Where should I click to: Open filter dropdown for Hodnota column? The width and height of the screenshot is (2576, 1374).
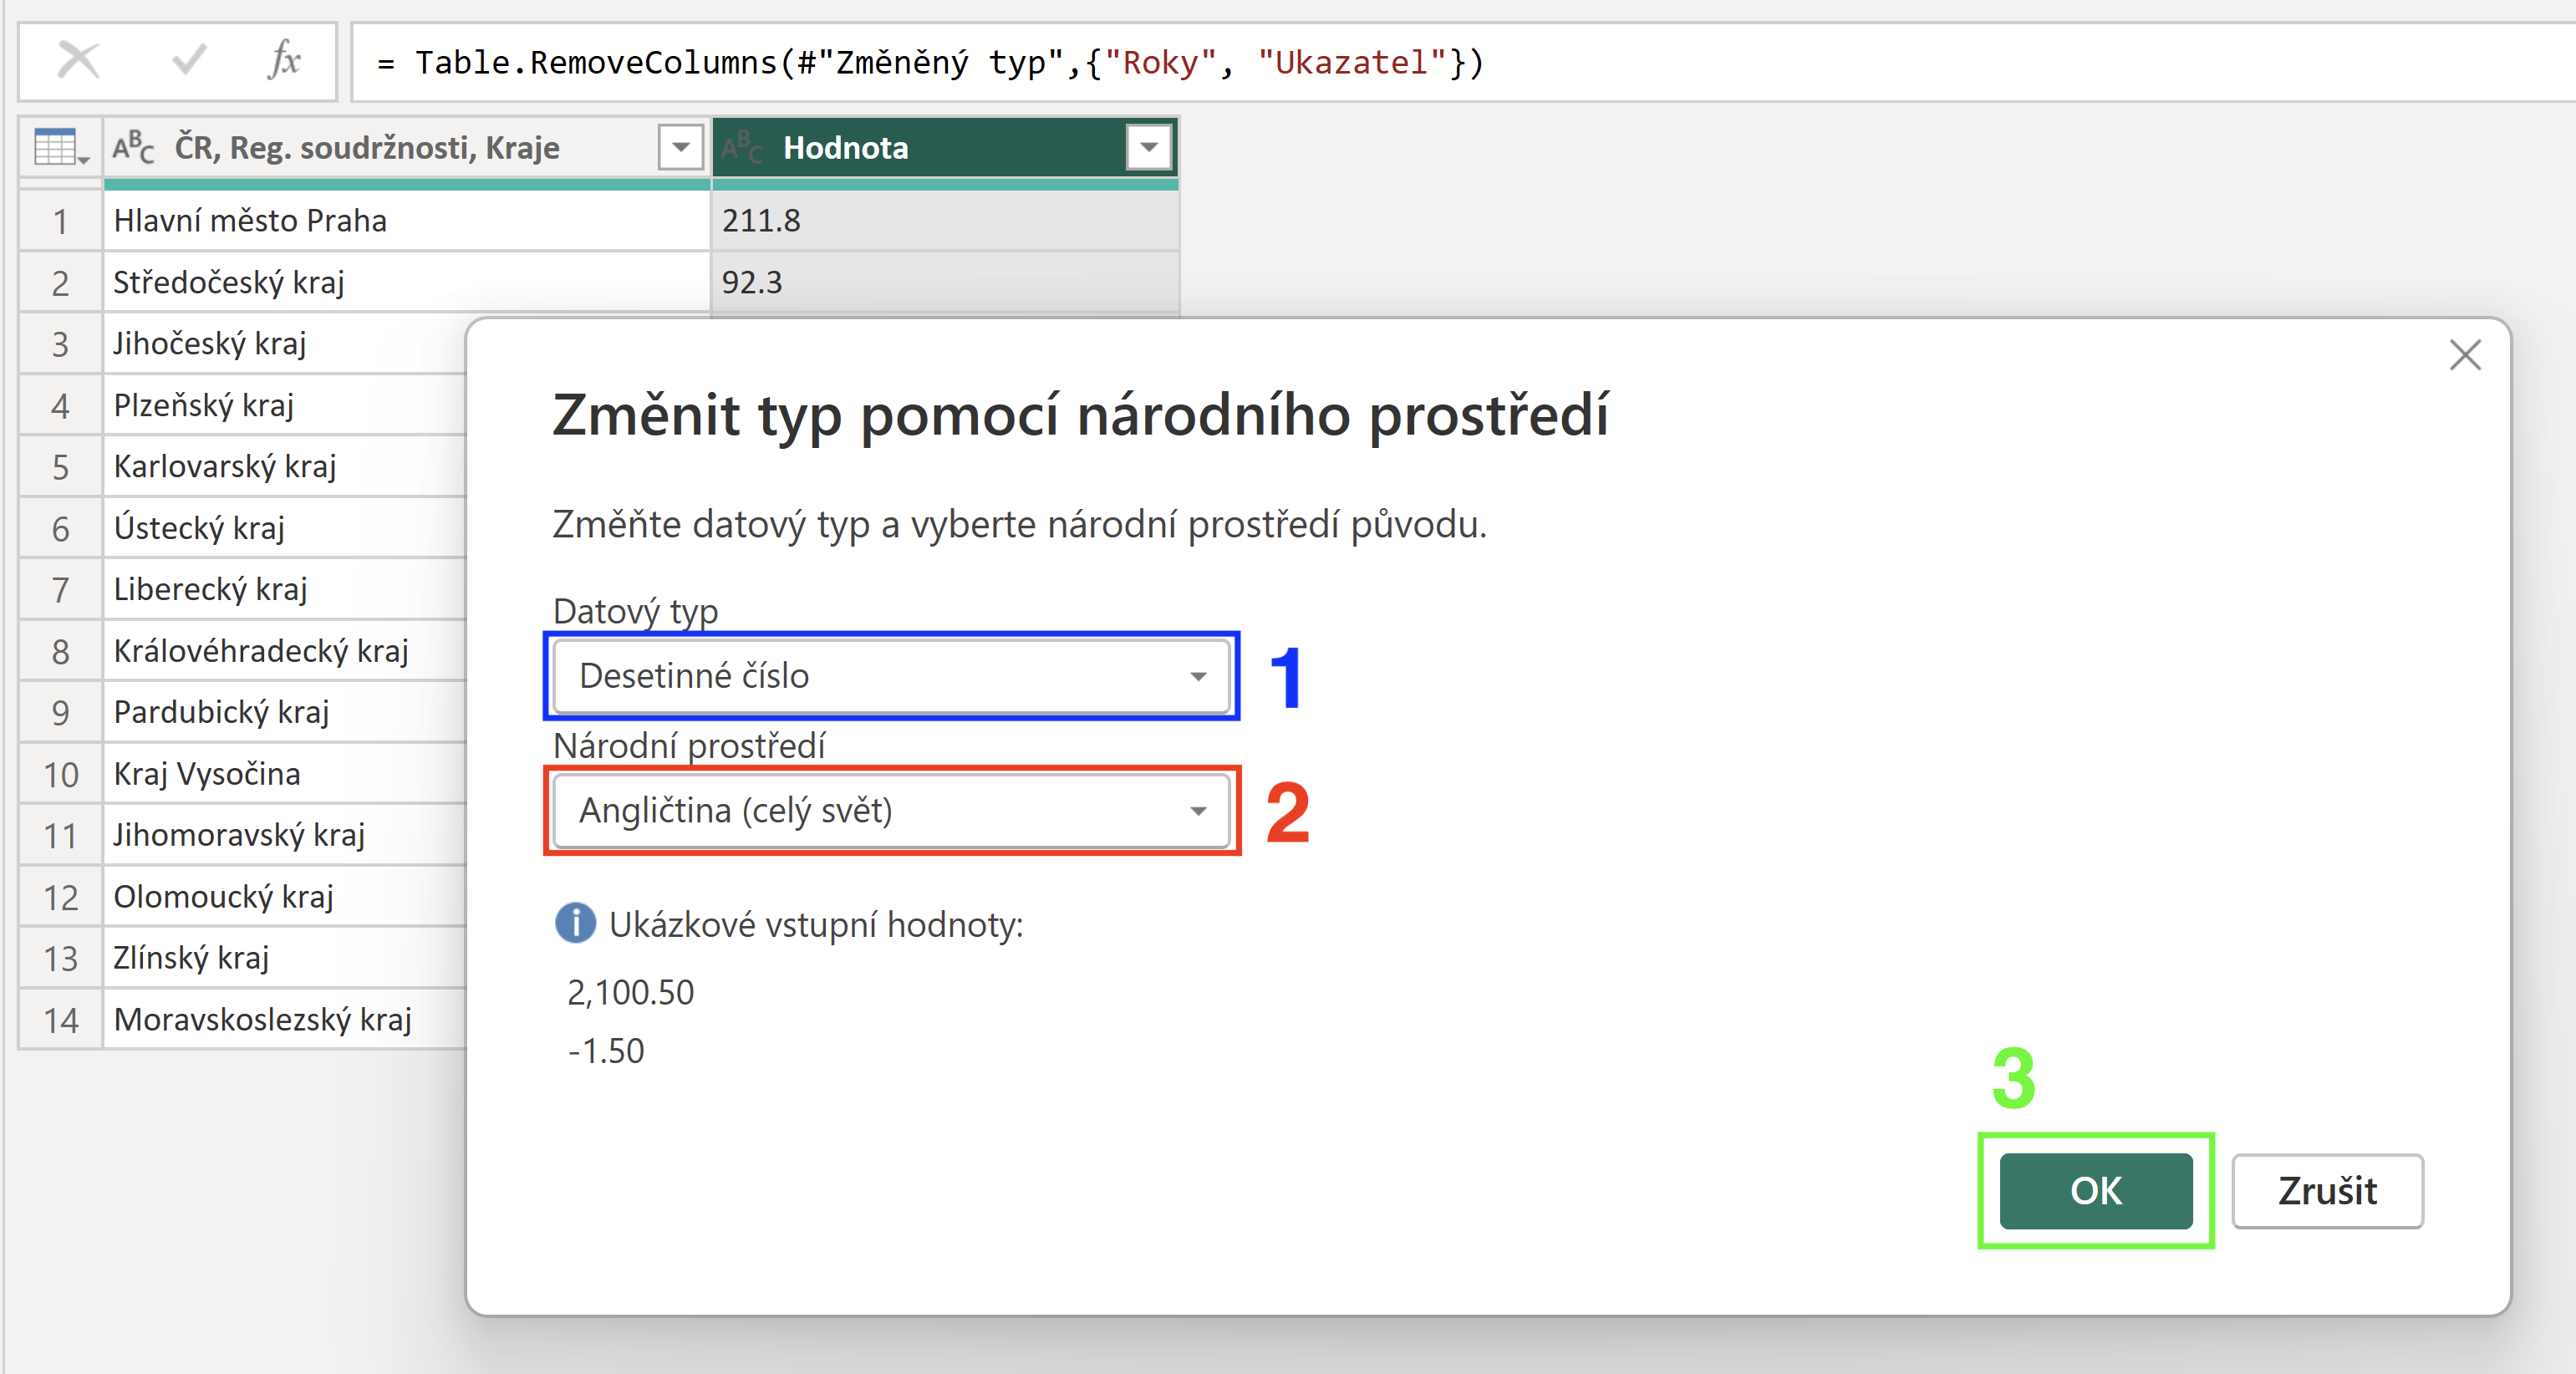coord(1149,148)
